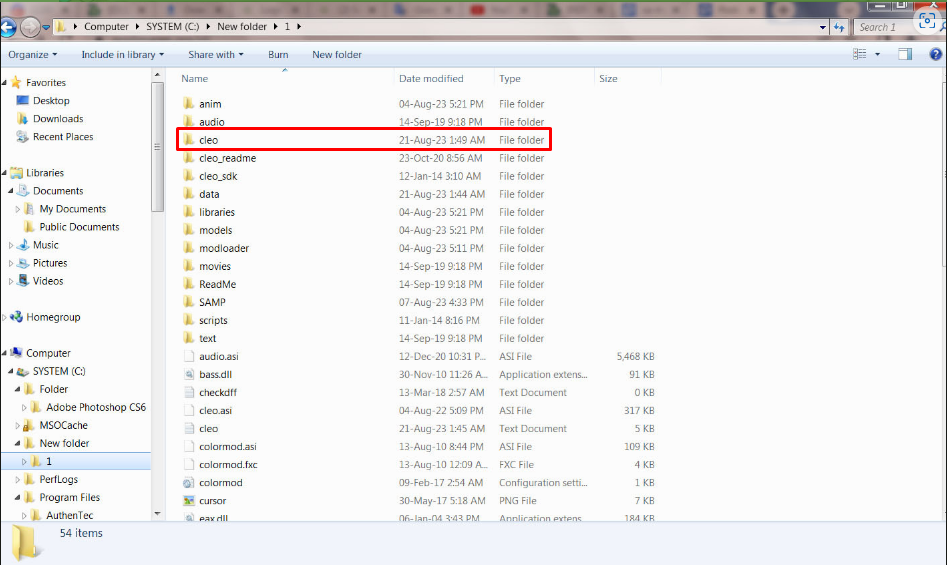The width and height of the screenshot is (947, 565).
Task: Select Public Documents in navigation pane
Action: (79, 226)
